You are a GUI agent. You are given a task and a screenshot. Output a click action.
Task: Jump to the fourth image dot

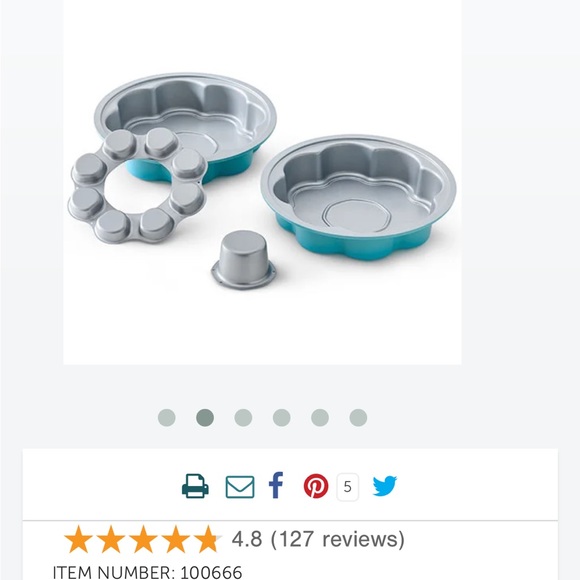coord(281,418)
